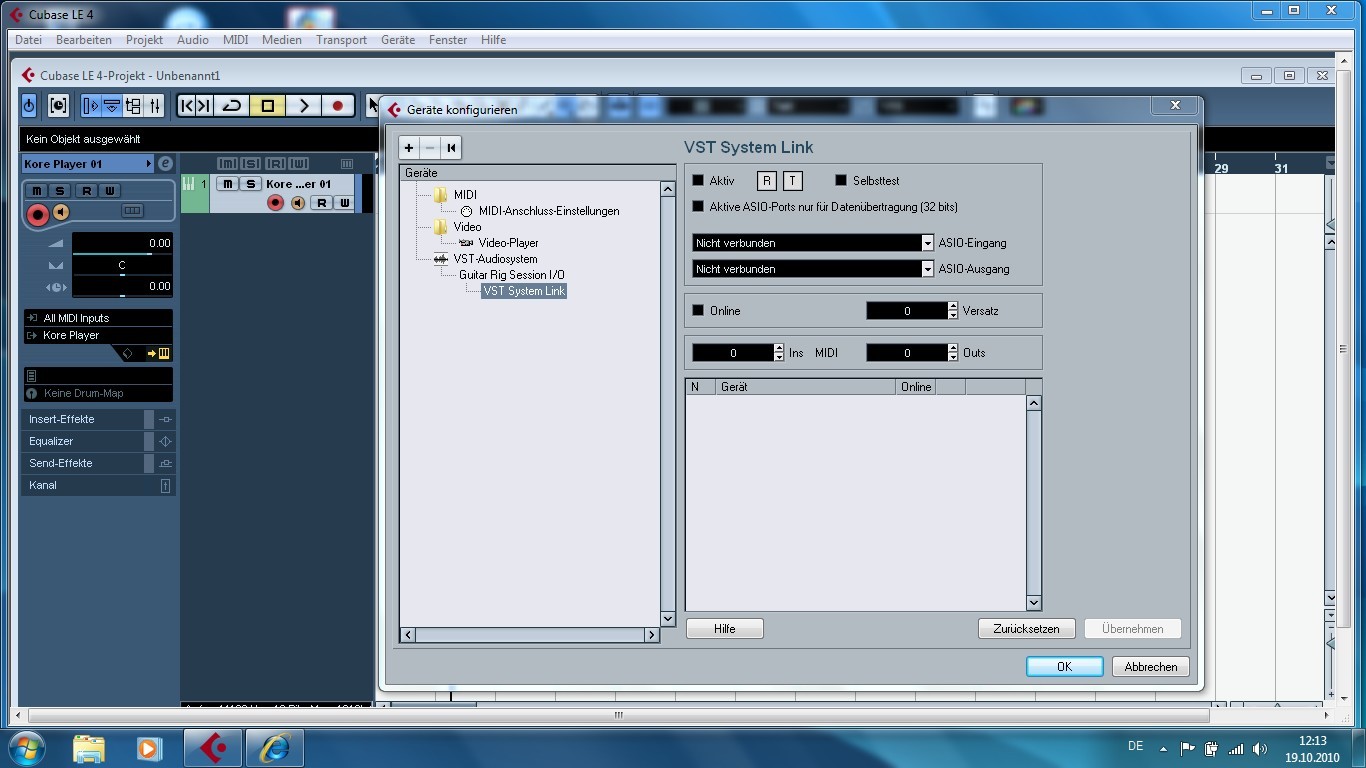Click the inspector pan slider showing C
This screenshot has height=768, width=1366.
(x=122, y=265)
